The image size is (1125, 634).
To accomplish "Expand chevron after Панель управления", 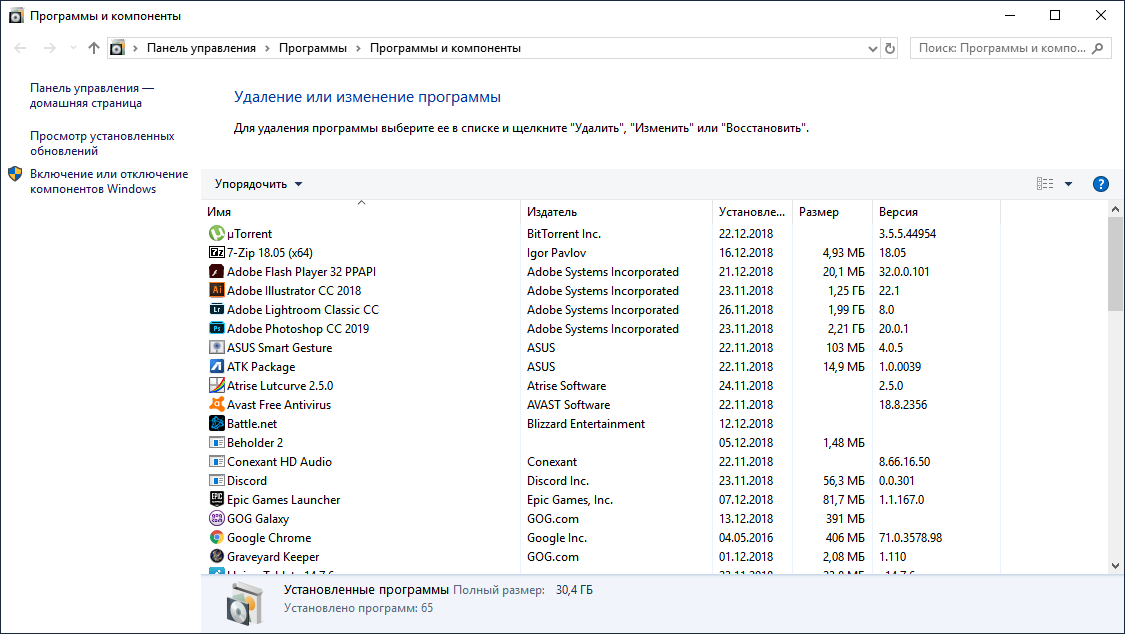I will (x=267, y=48).
